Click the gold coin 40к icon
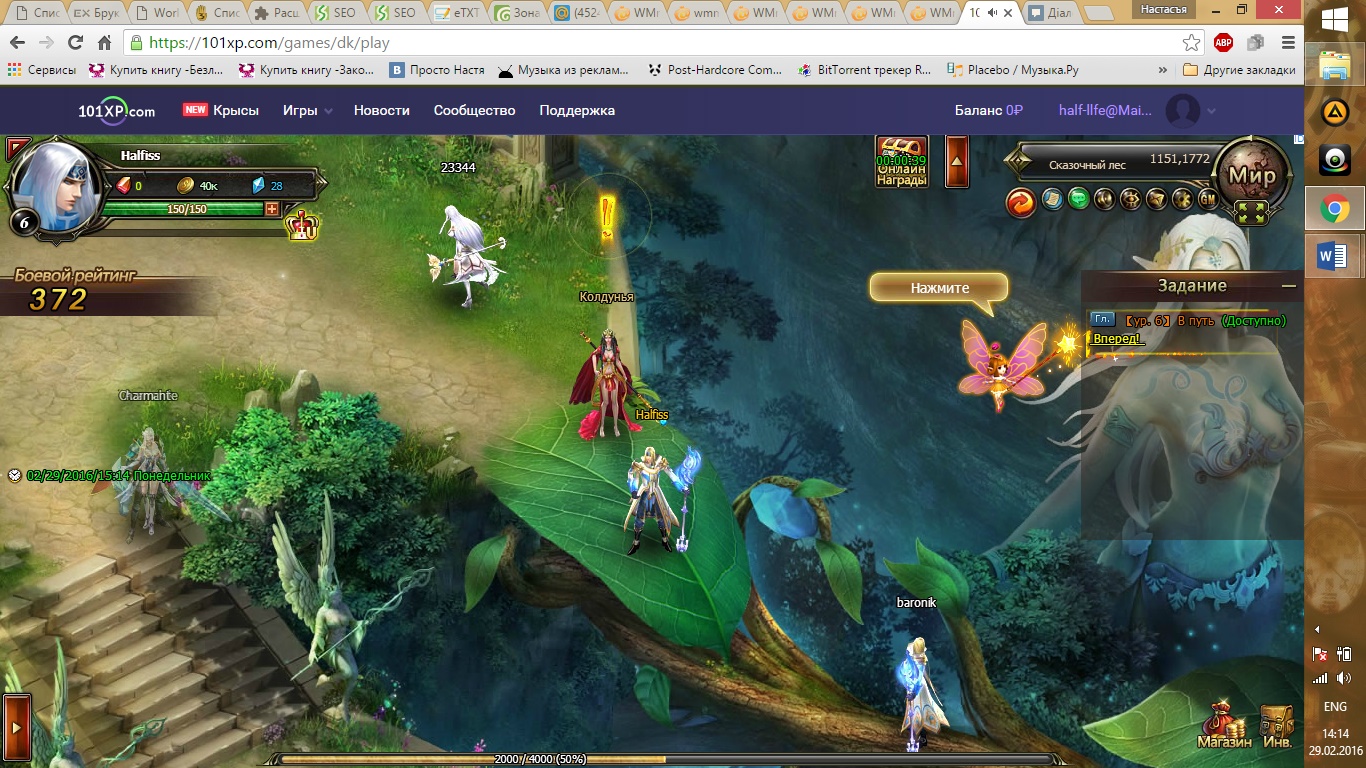The image size is (1366, 768). [185, 185]
